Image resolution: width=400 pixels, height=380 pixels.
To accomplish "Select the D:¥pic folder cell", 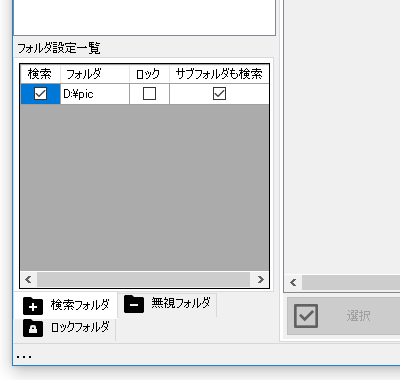I will (95, 94).
